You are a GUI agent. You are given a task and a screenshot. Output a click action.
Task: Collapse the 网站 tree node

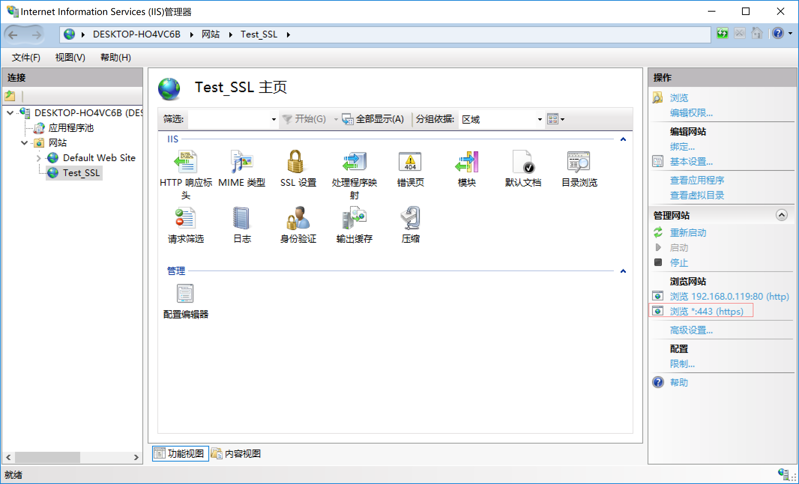pos(24,143)
